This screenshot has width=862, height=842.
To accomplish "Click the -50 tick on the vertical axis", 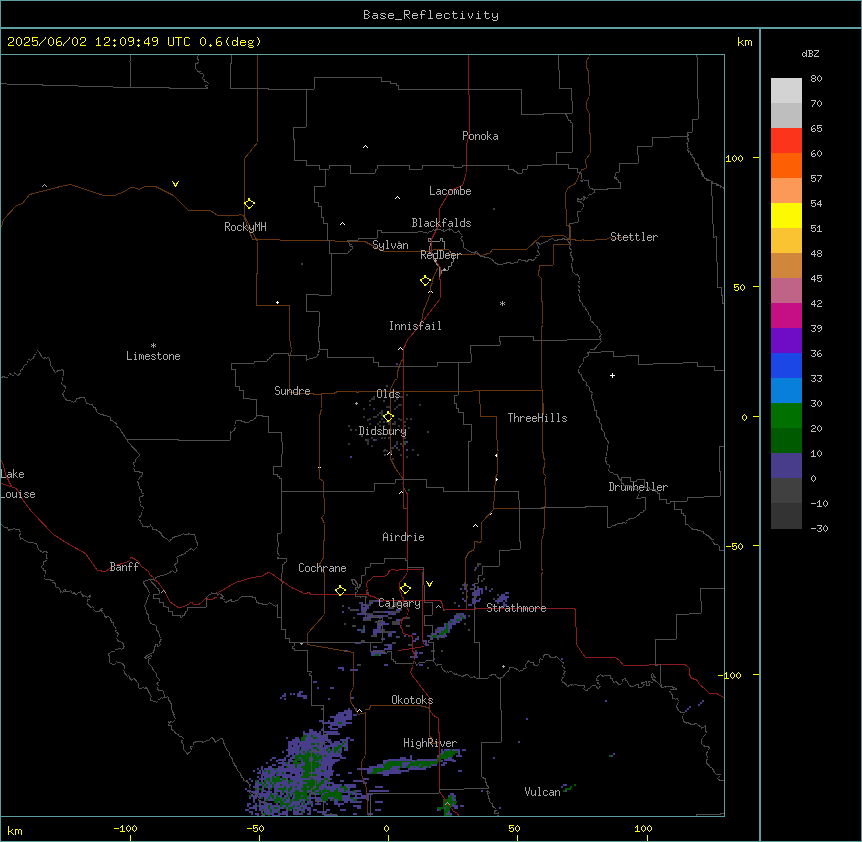I will [x=734, y=546].
